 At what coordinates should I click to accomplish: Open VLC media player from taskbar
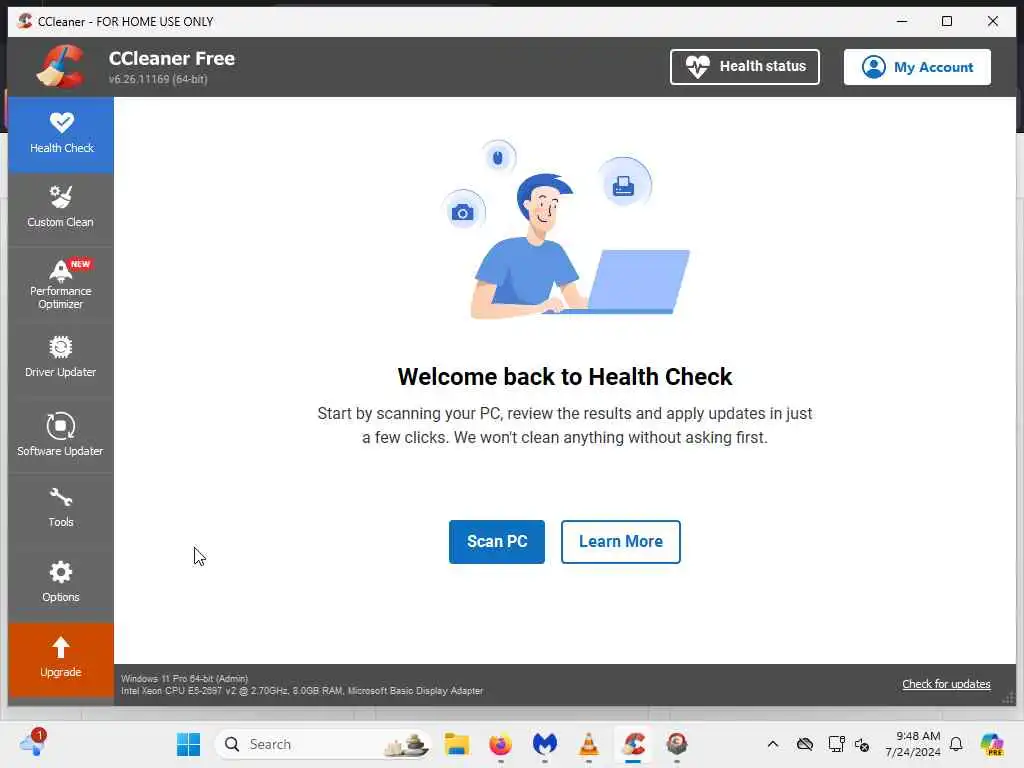pyautogui.click(x=588, y=744)
